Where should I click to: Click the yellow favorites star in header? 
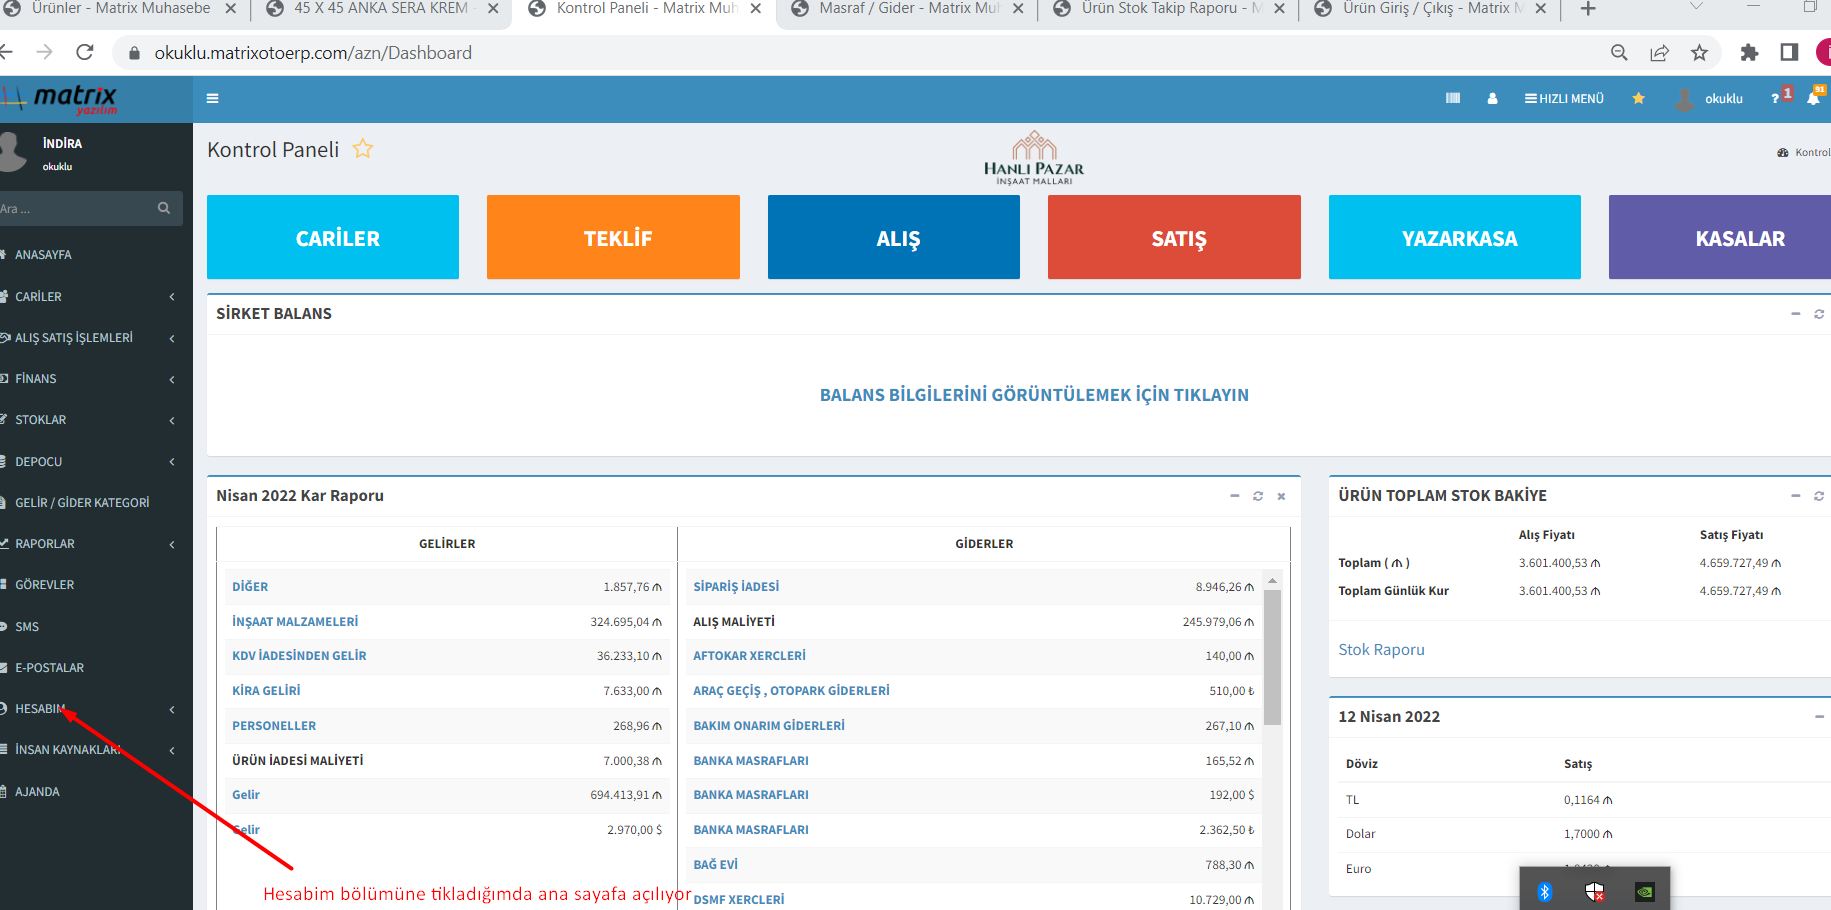(x=1638, y=98)
